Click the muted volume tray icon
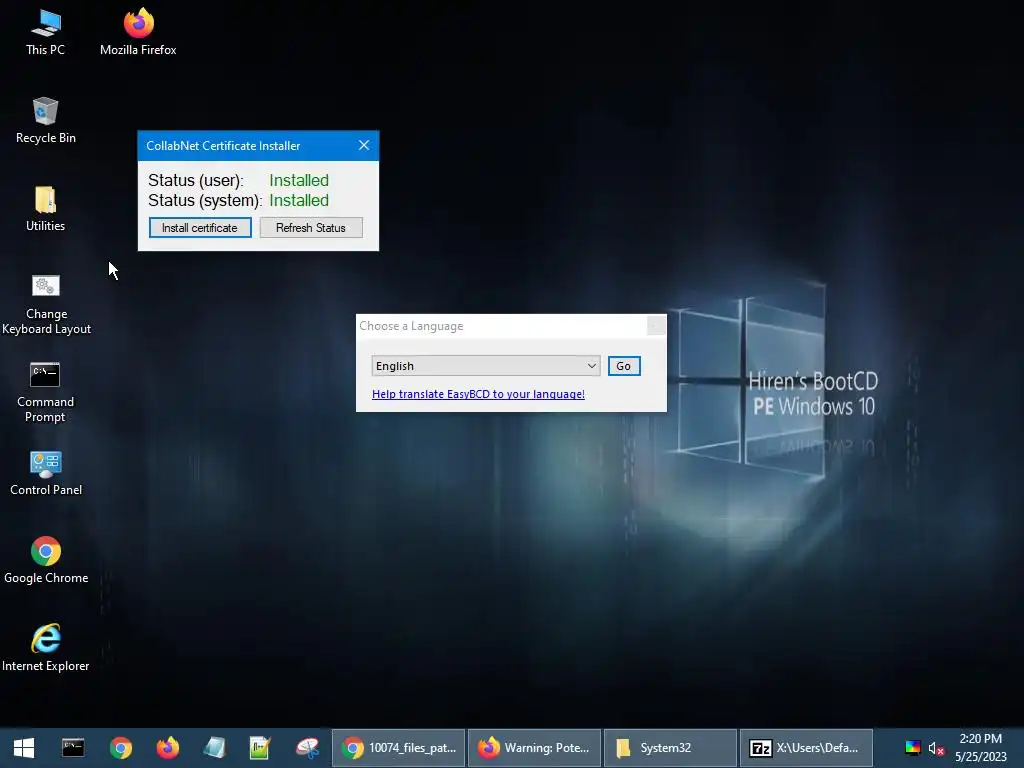 pos(936,748)
